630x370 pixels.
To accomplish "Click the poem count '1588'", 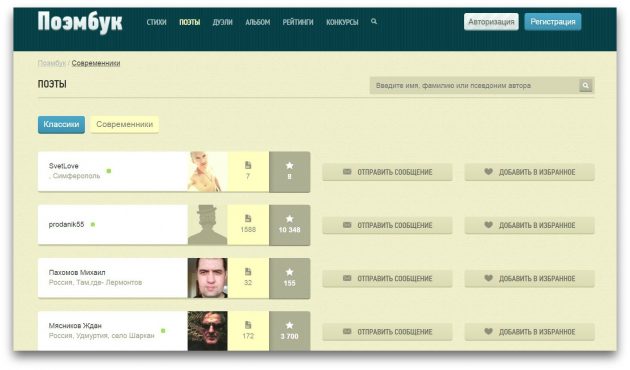I will [x=248, y=229].
